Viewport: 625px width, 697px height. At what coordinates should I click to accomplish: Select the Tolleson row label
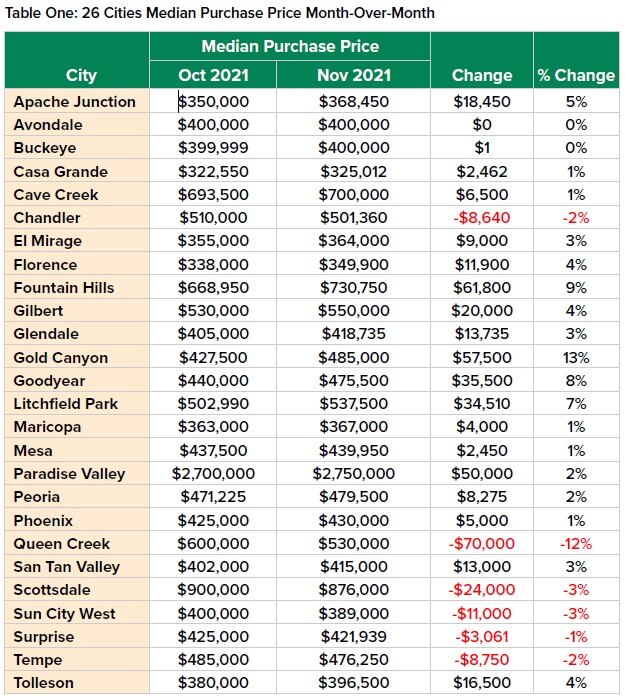point(46,684)
